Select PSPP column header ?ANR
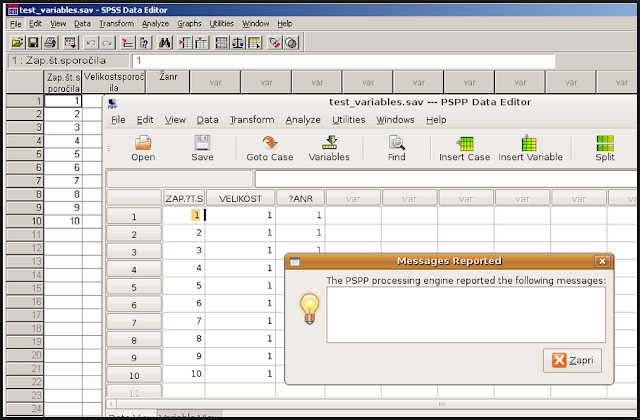 coord(301,198)
